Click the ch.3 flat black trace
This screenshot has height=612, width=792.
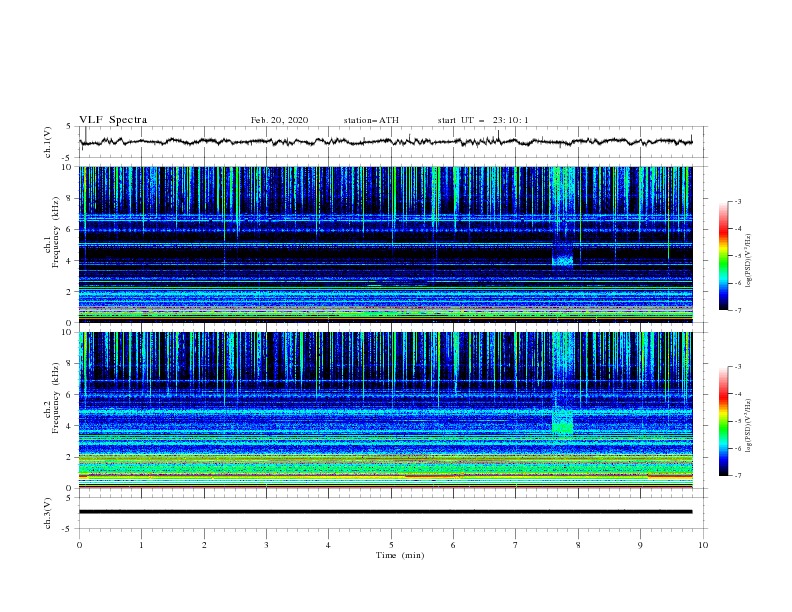(x=386, y=512)
